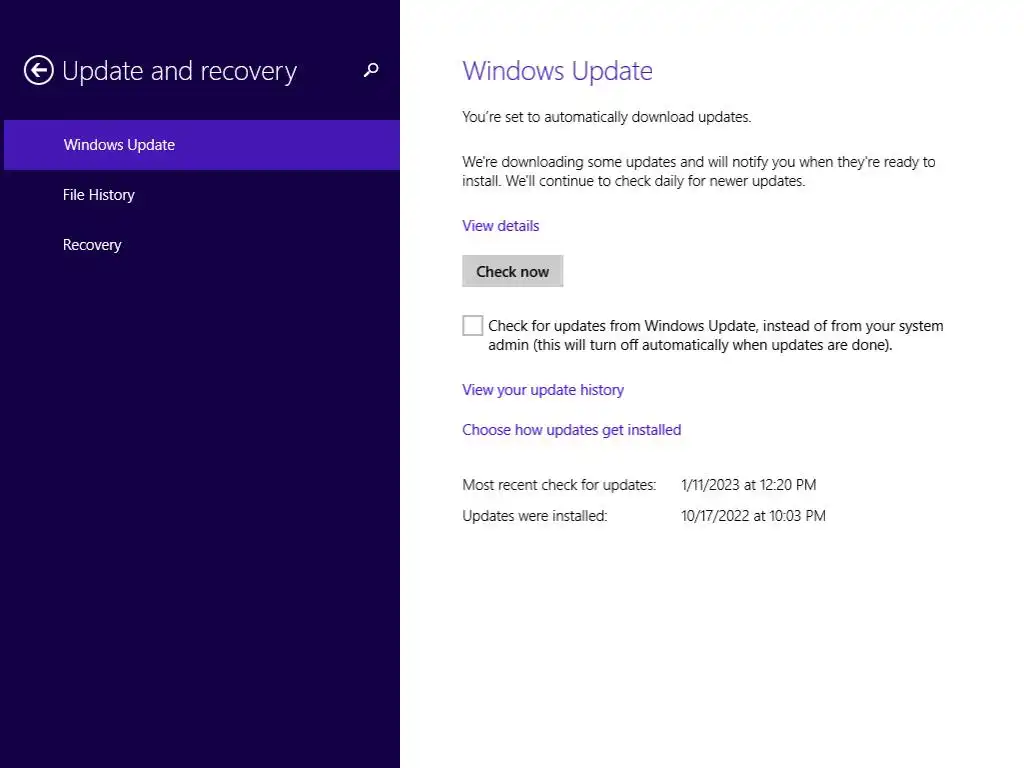The image size is (1024, 768).
Task: Click the View details link
Action: click(x=501, y=226)
